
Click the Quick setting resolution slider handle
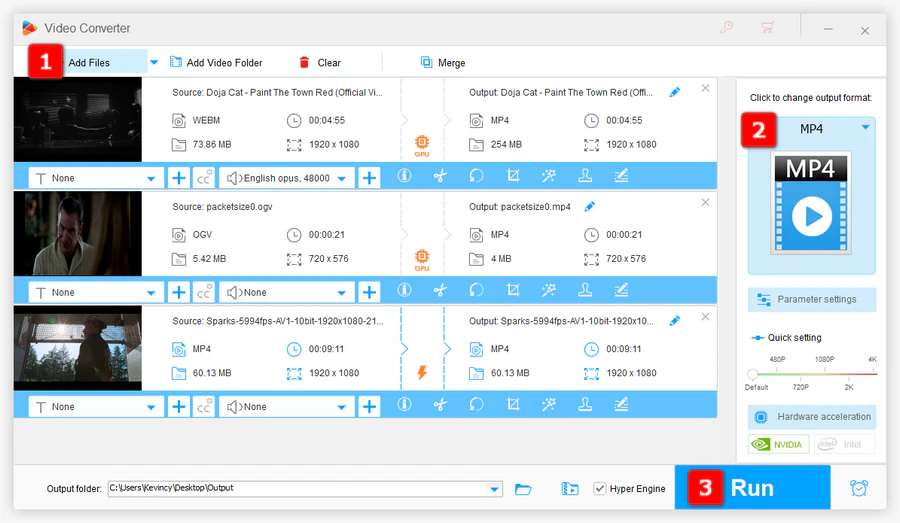point(752,374)
